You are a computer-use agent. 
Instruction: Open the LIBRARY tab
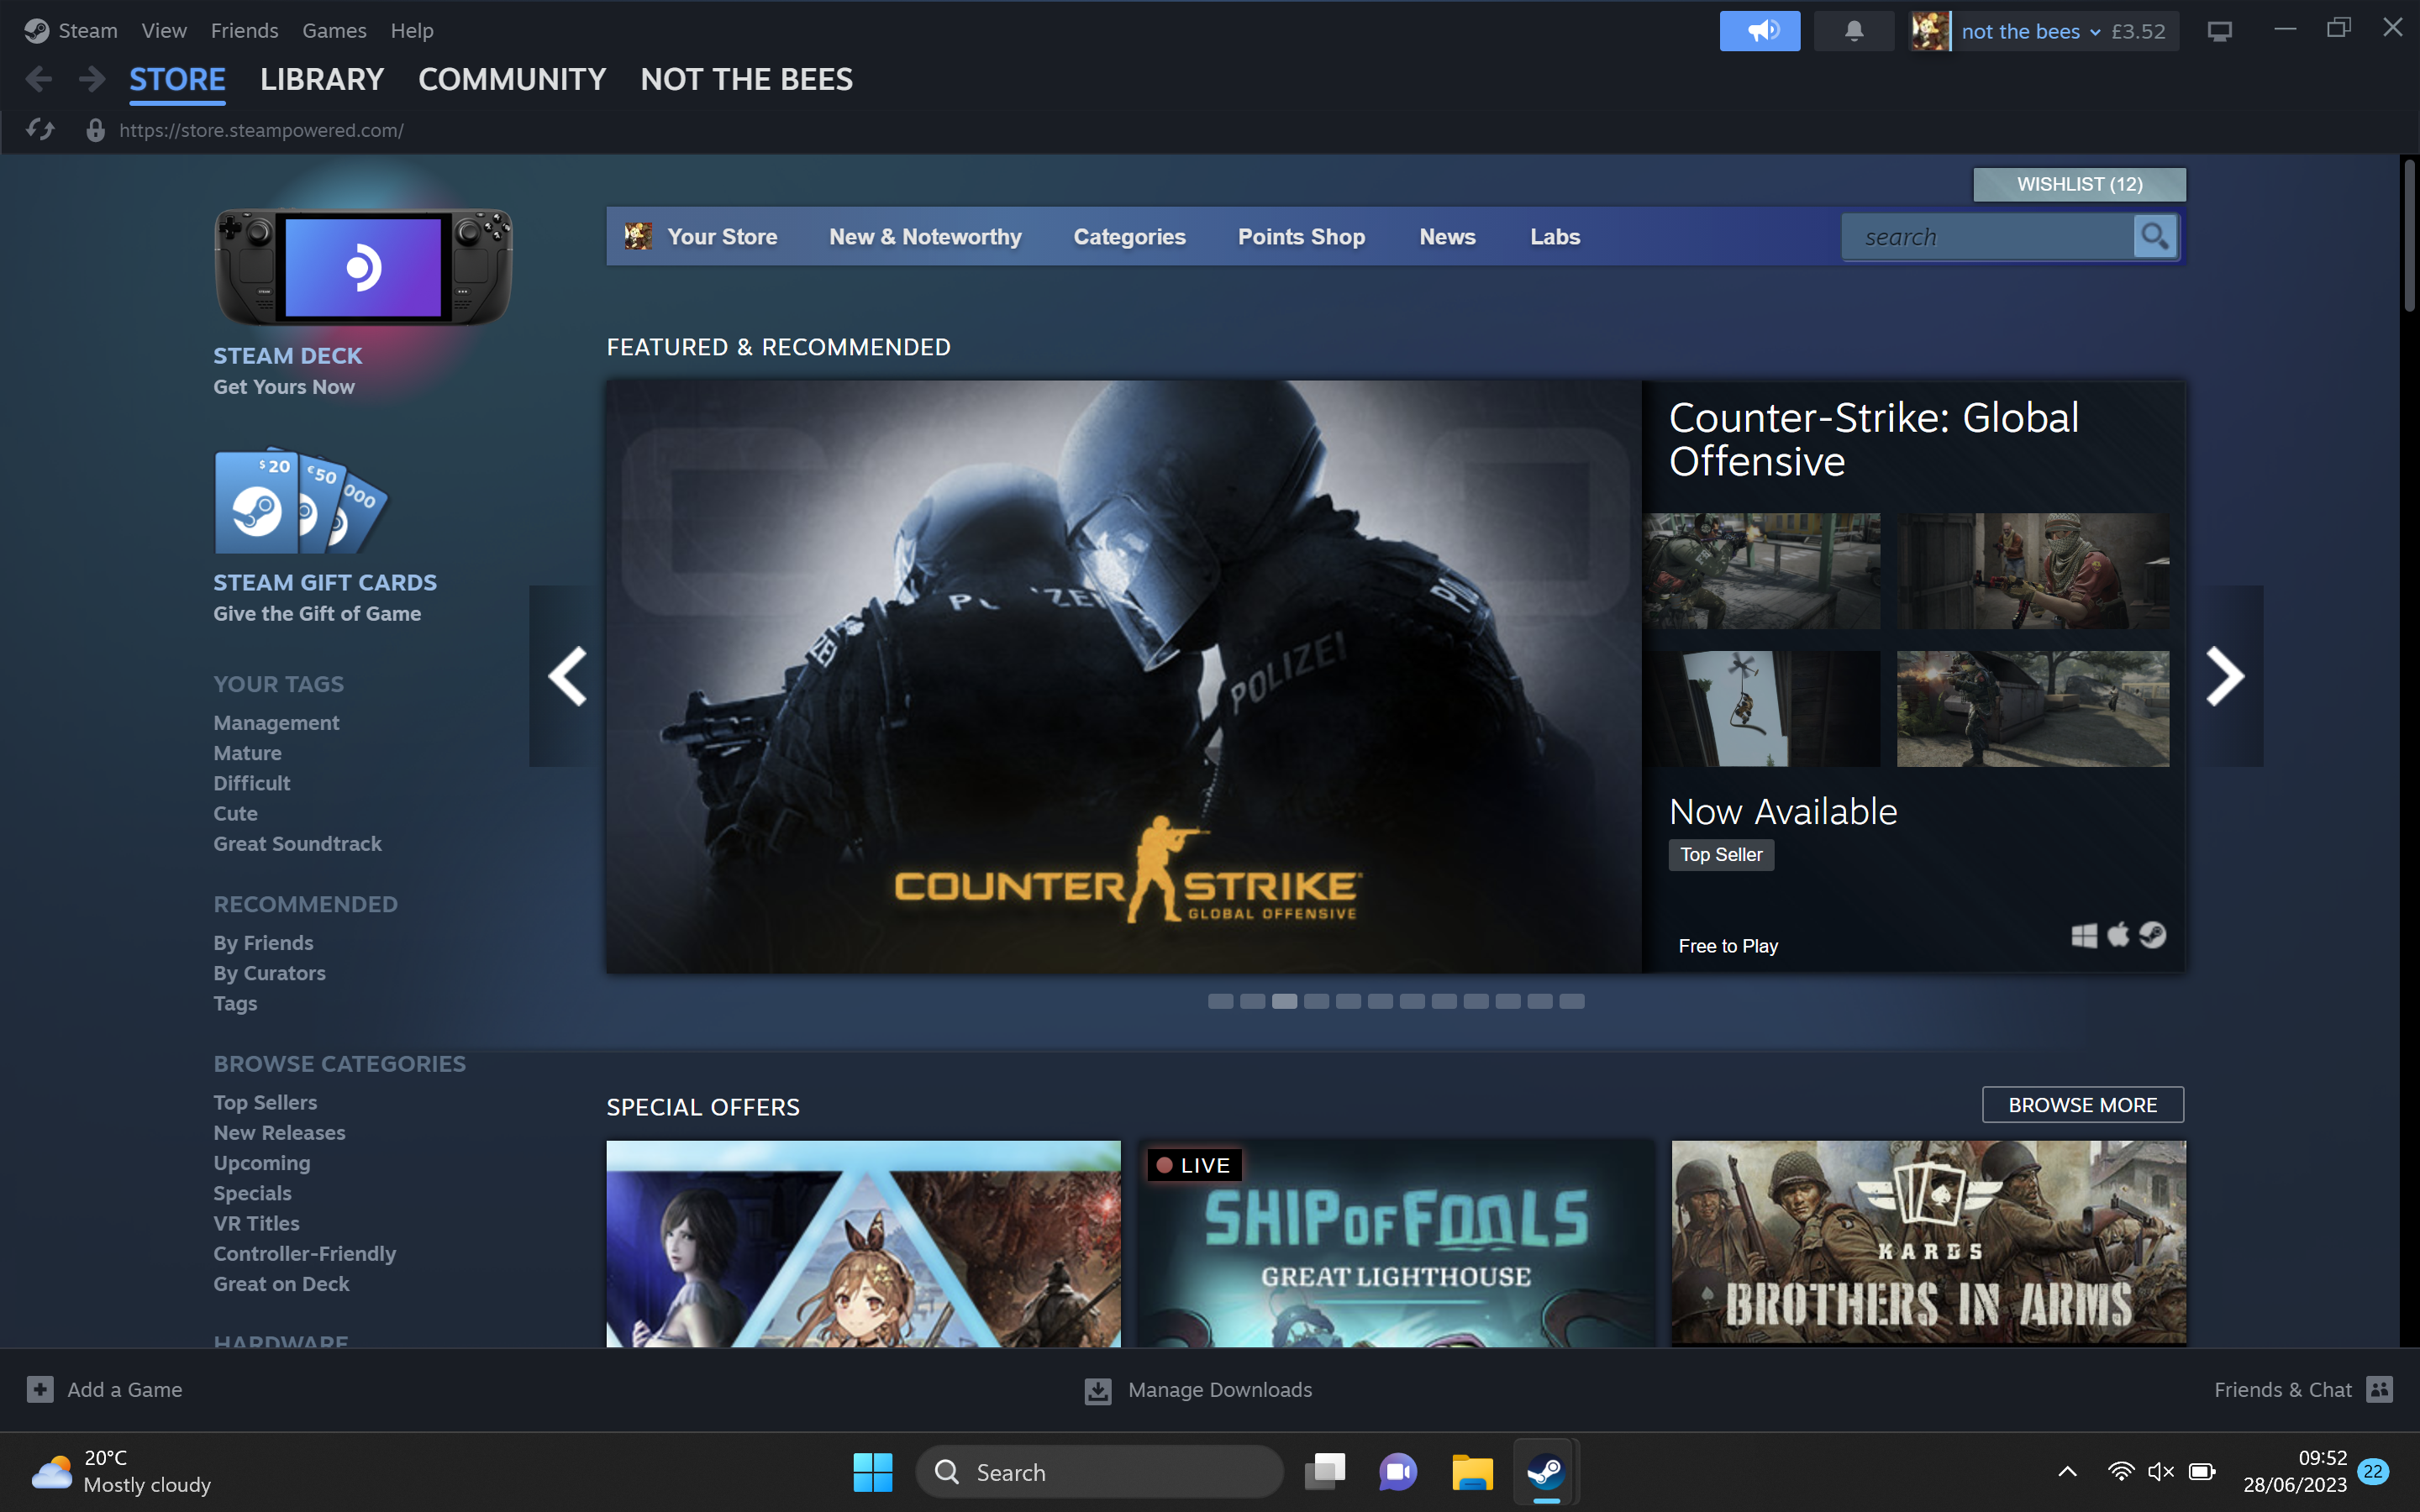323,78
